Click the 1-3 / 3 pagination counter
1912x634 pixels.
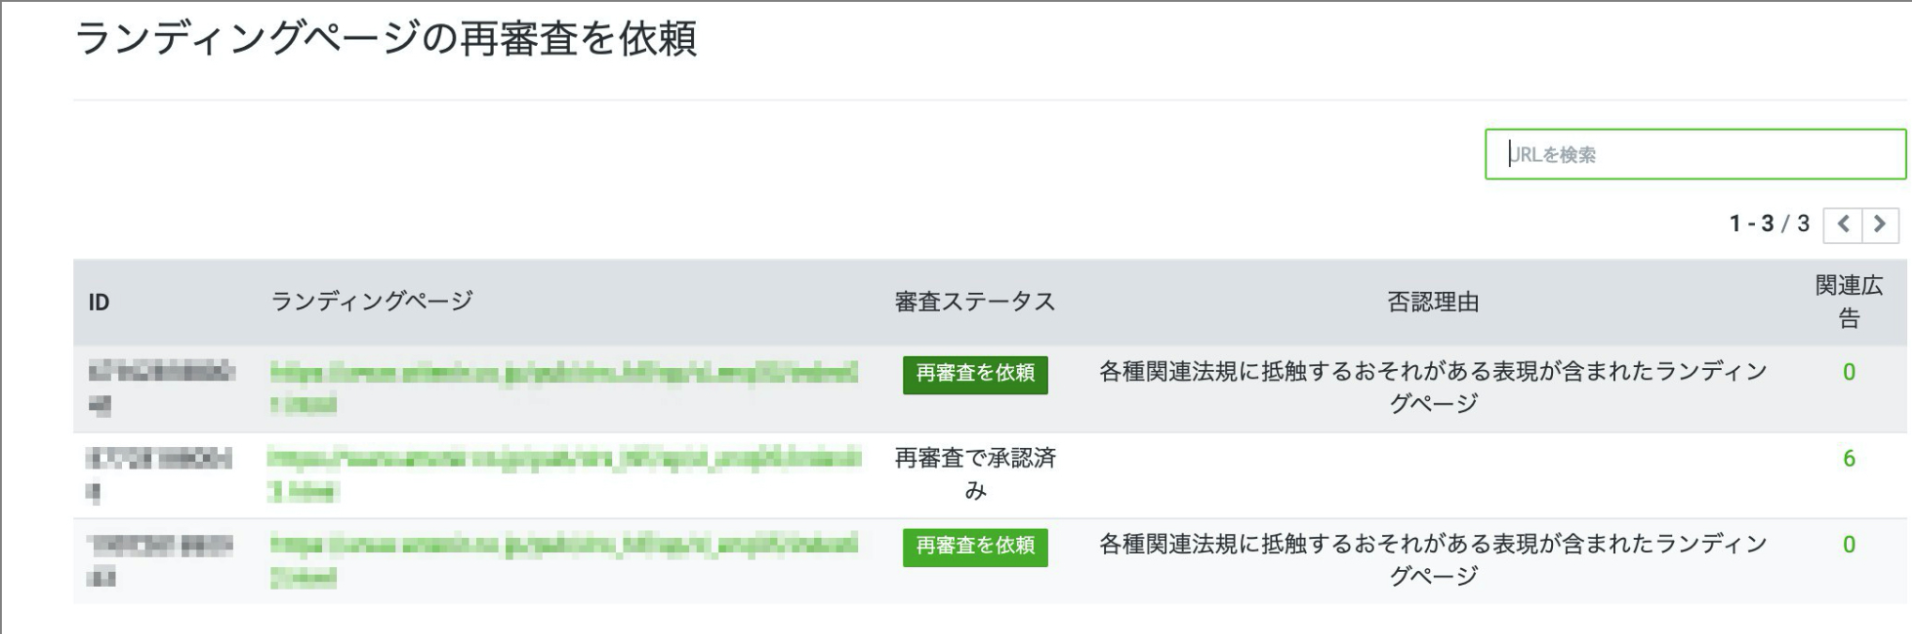[1769, 224]
